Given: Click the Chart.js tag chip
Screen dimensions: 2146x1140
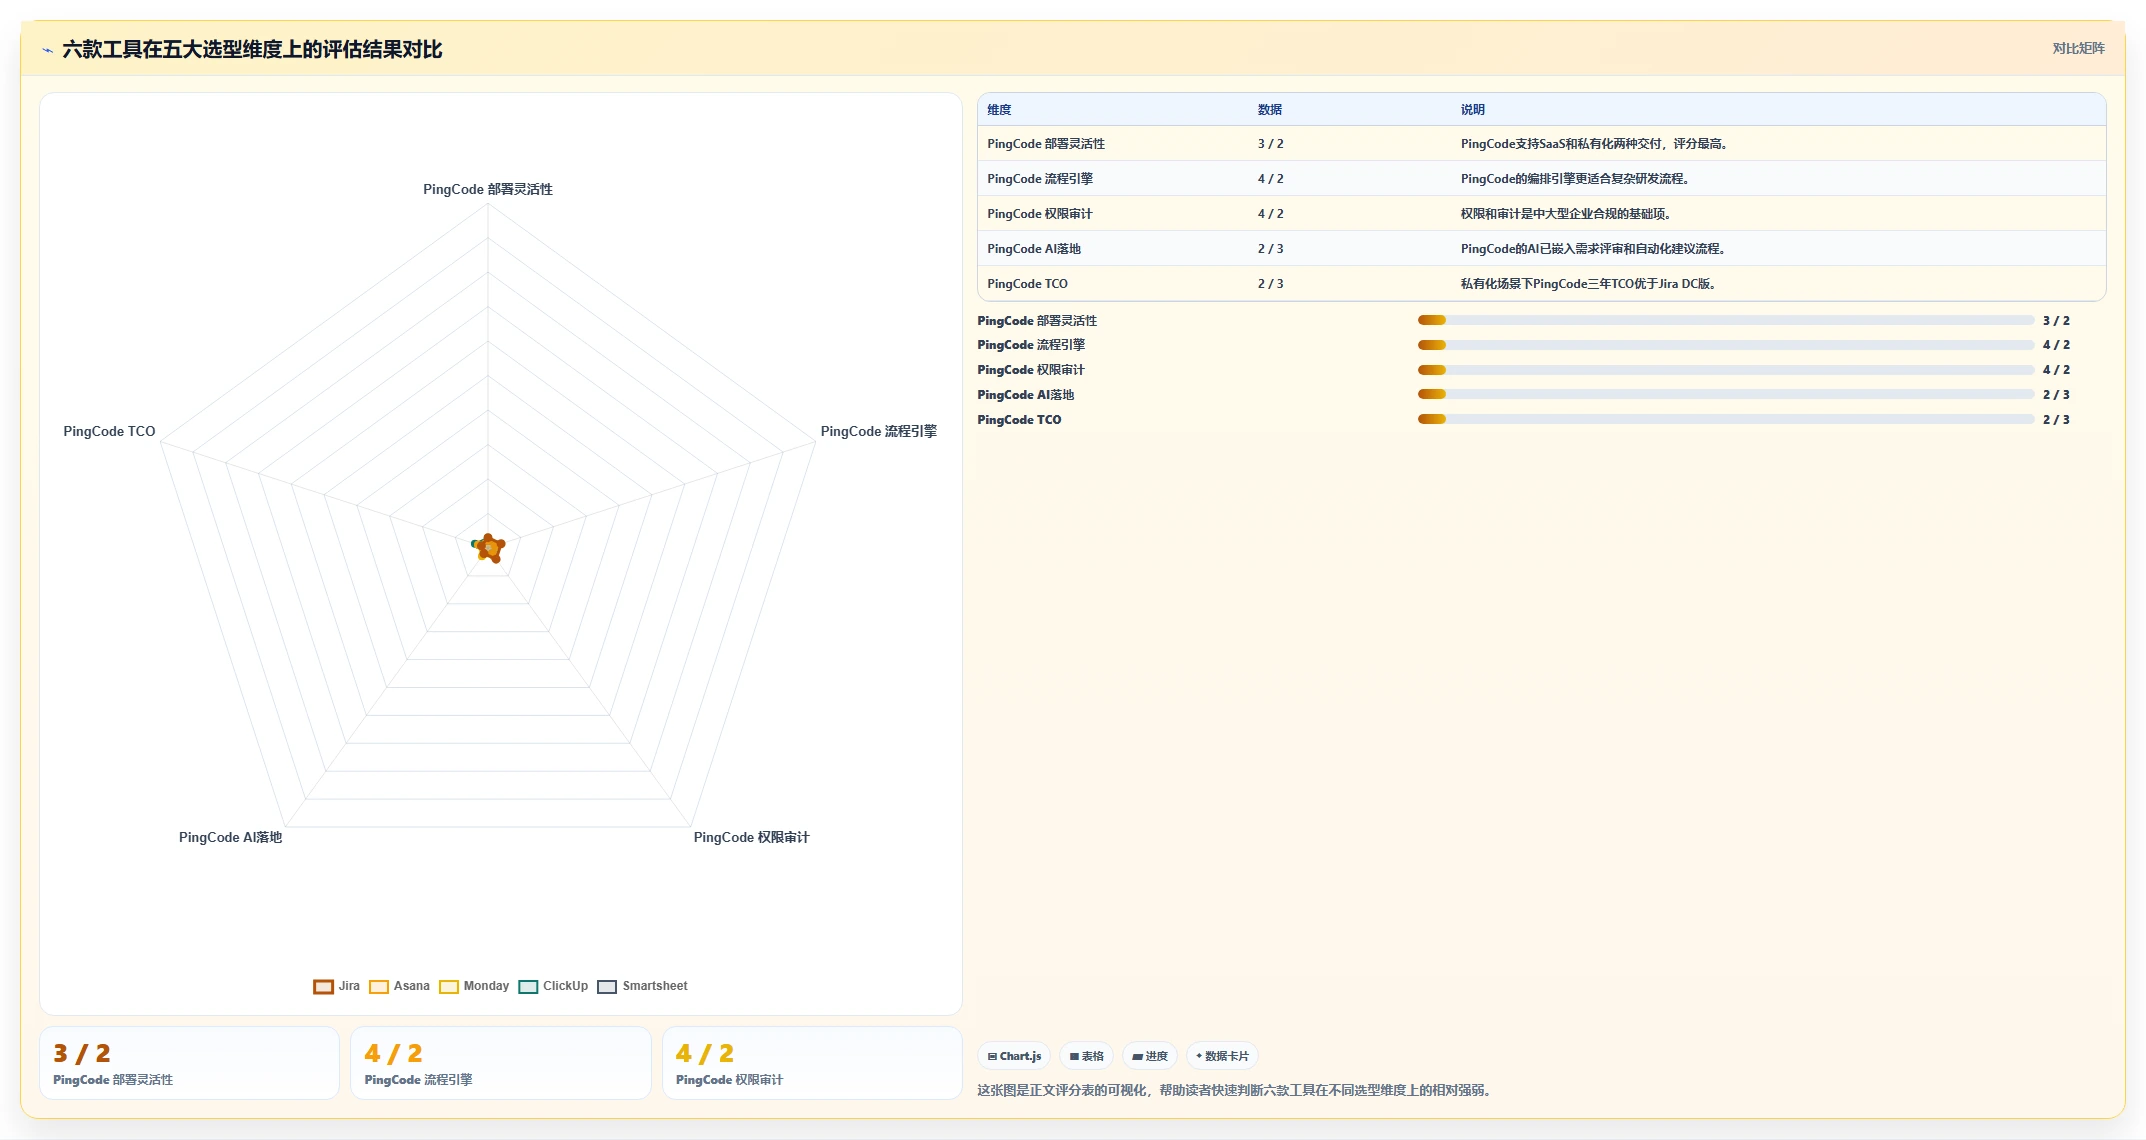Looking at the screenshot, I should coord(1014,1056).
